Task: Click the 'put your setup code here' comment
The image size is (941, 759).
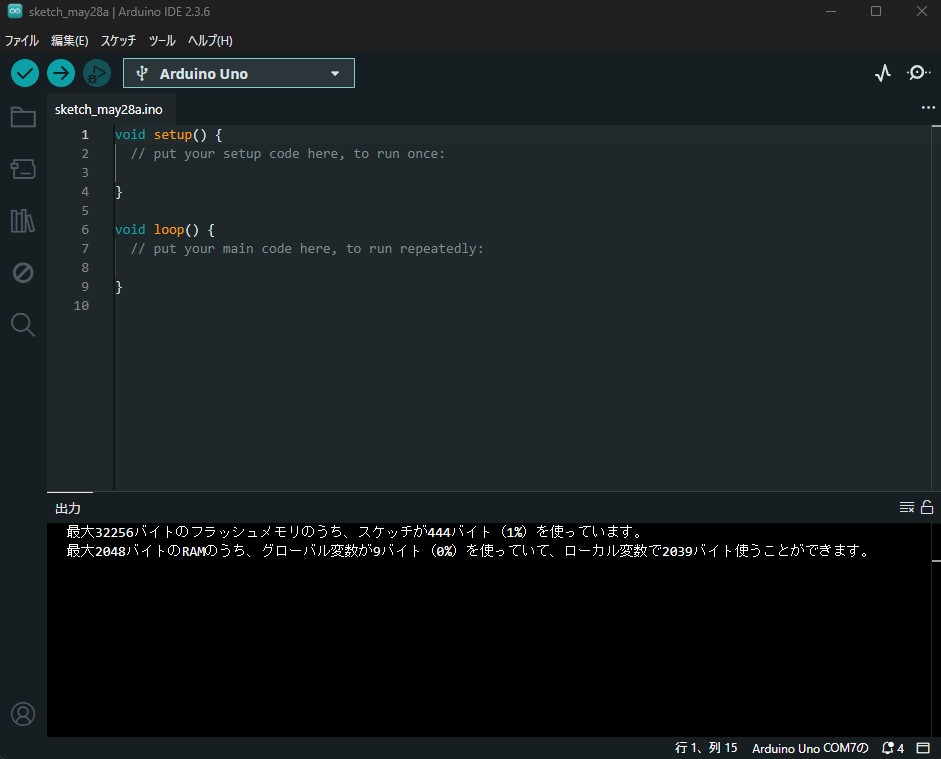Action: (x=288, y=154)
